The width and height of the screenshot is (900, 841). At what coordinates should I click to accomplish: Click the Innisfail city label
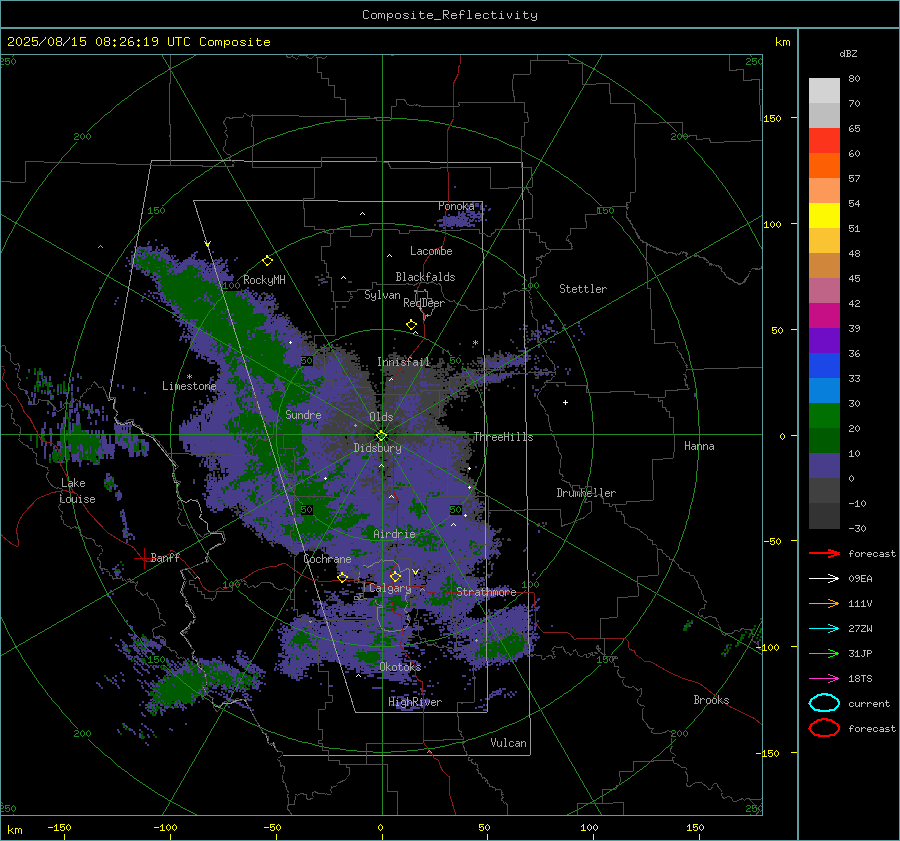pyautogui.click(x=404, y=362)
